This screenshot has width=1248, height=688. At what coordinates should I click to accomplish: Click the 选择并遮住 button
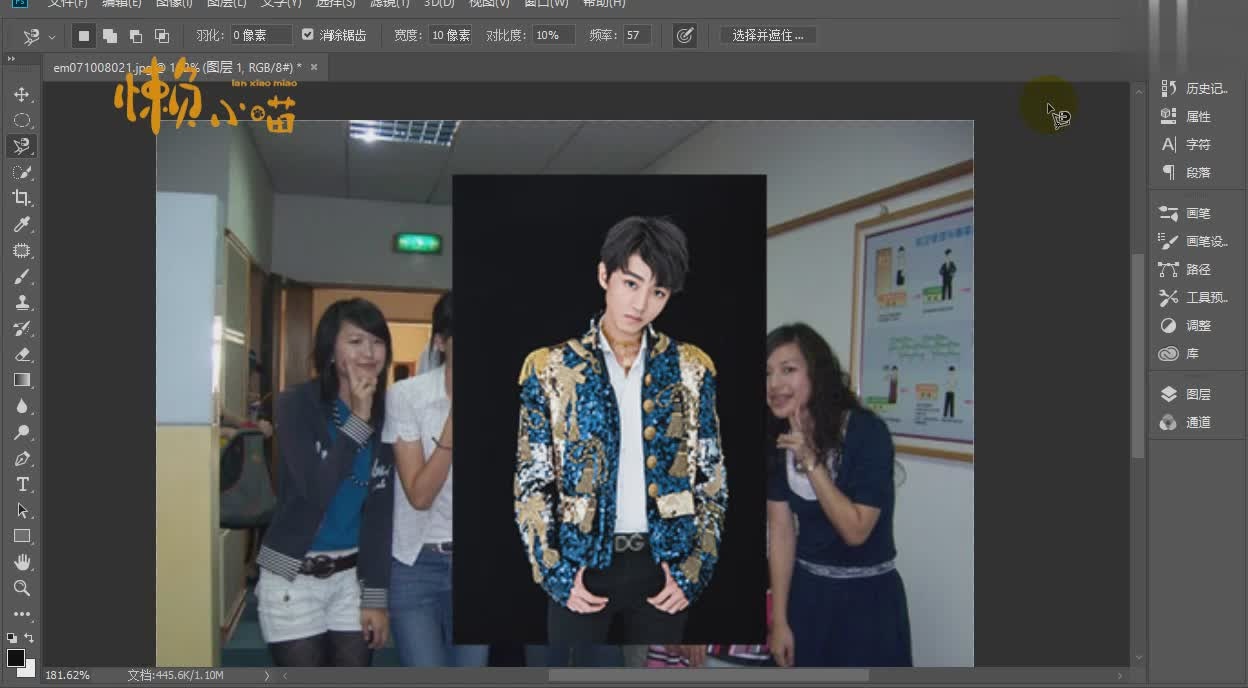click(768, 35)
